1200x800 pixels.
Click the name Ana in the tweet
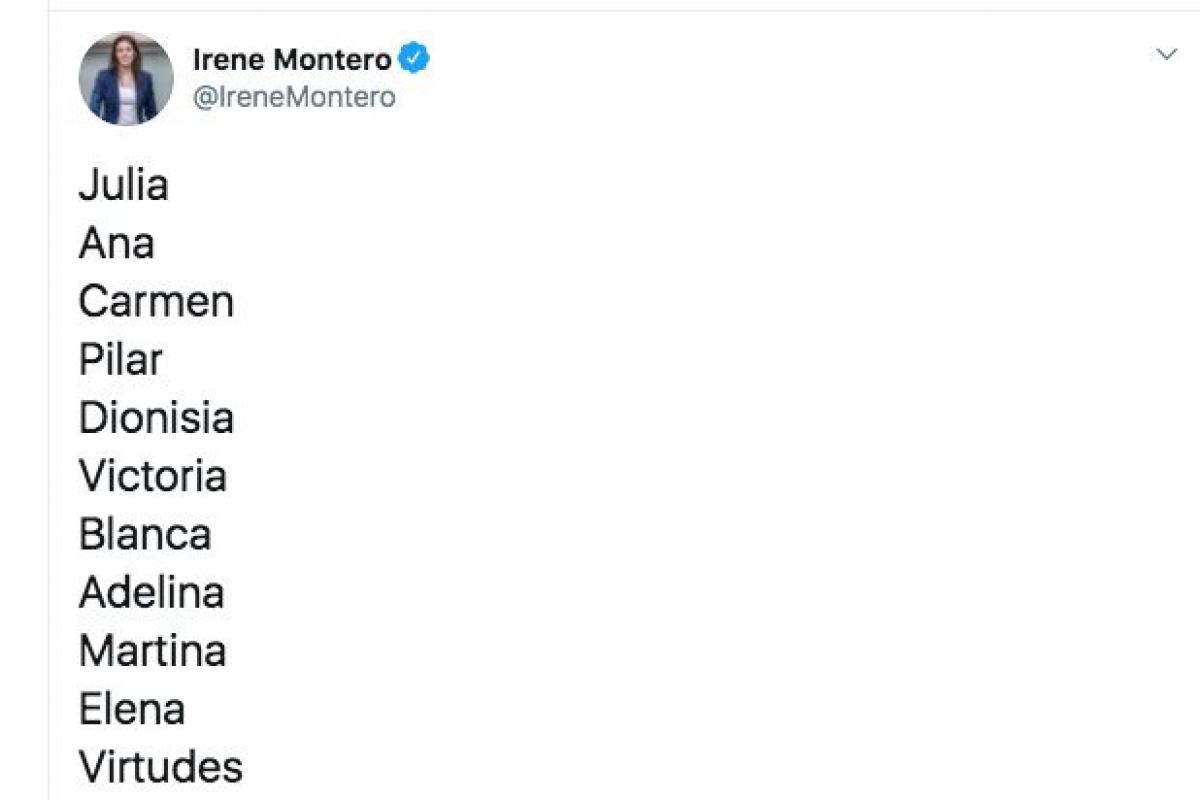[116, 244]
